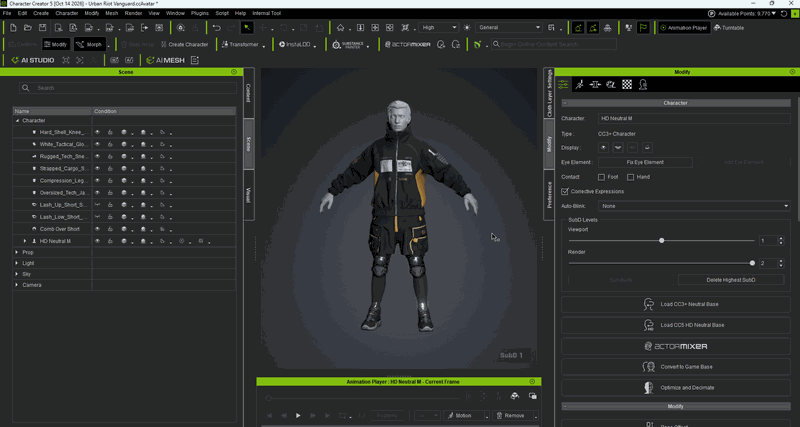Switch to the Visual side tab

248,195
